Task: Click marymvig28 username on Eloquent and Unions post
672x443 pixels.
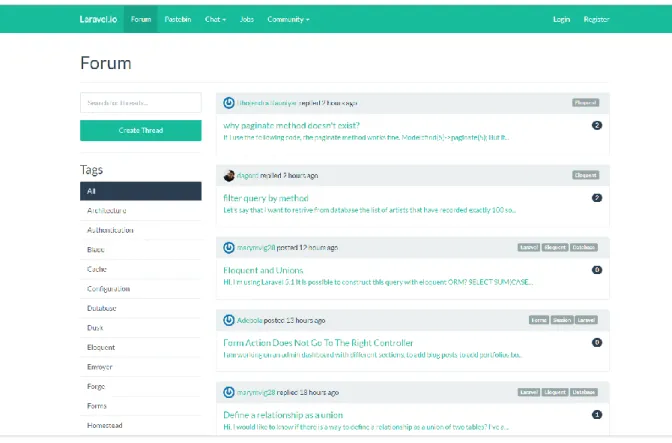Action: (x=256, y=248)
